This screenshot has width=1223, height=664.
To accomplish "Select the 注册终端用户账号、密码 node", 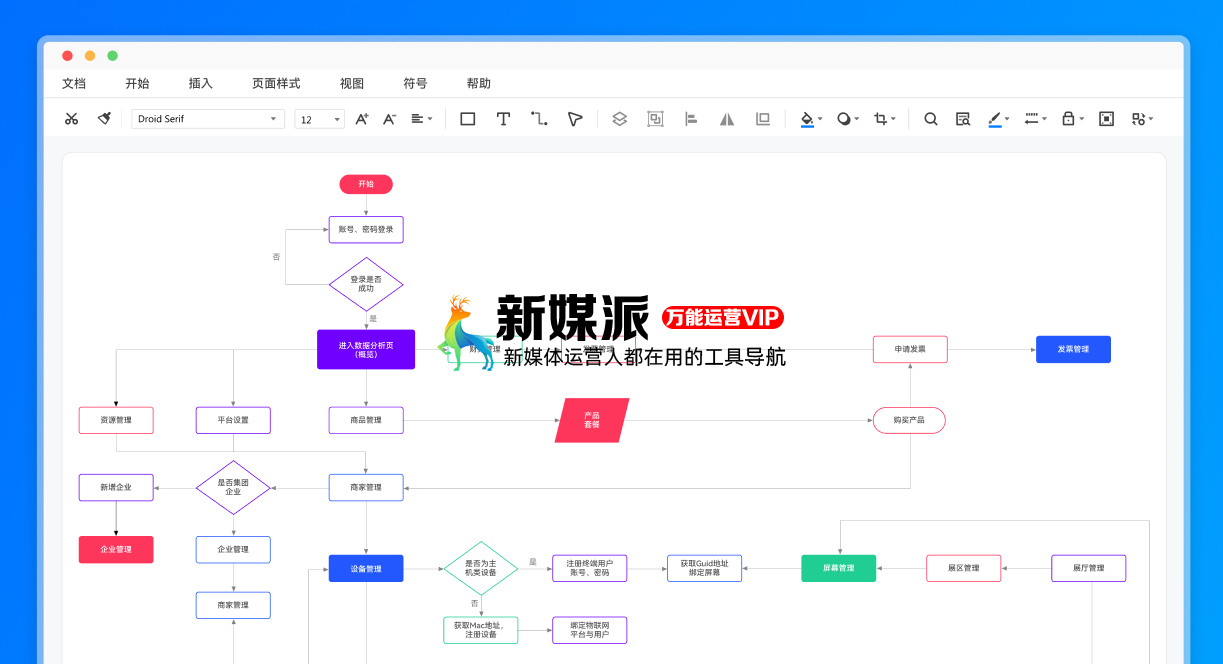I will click(590, 568).
